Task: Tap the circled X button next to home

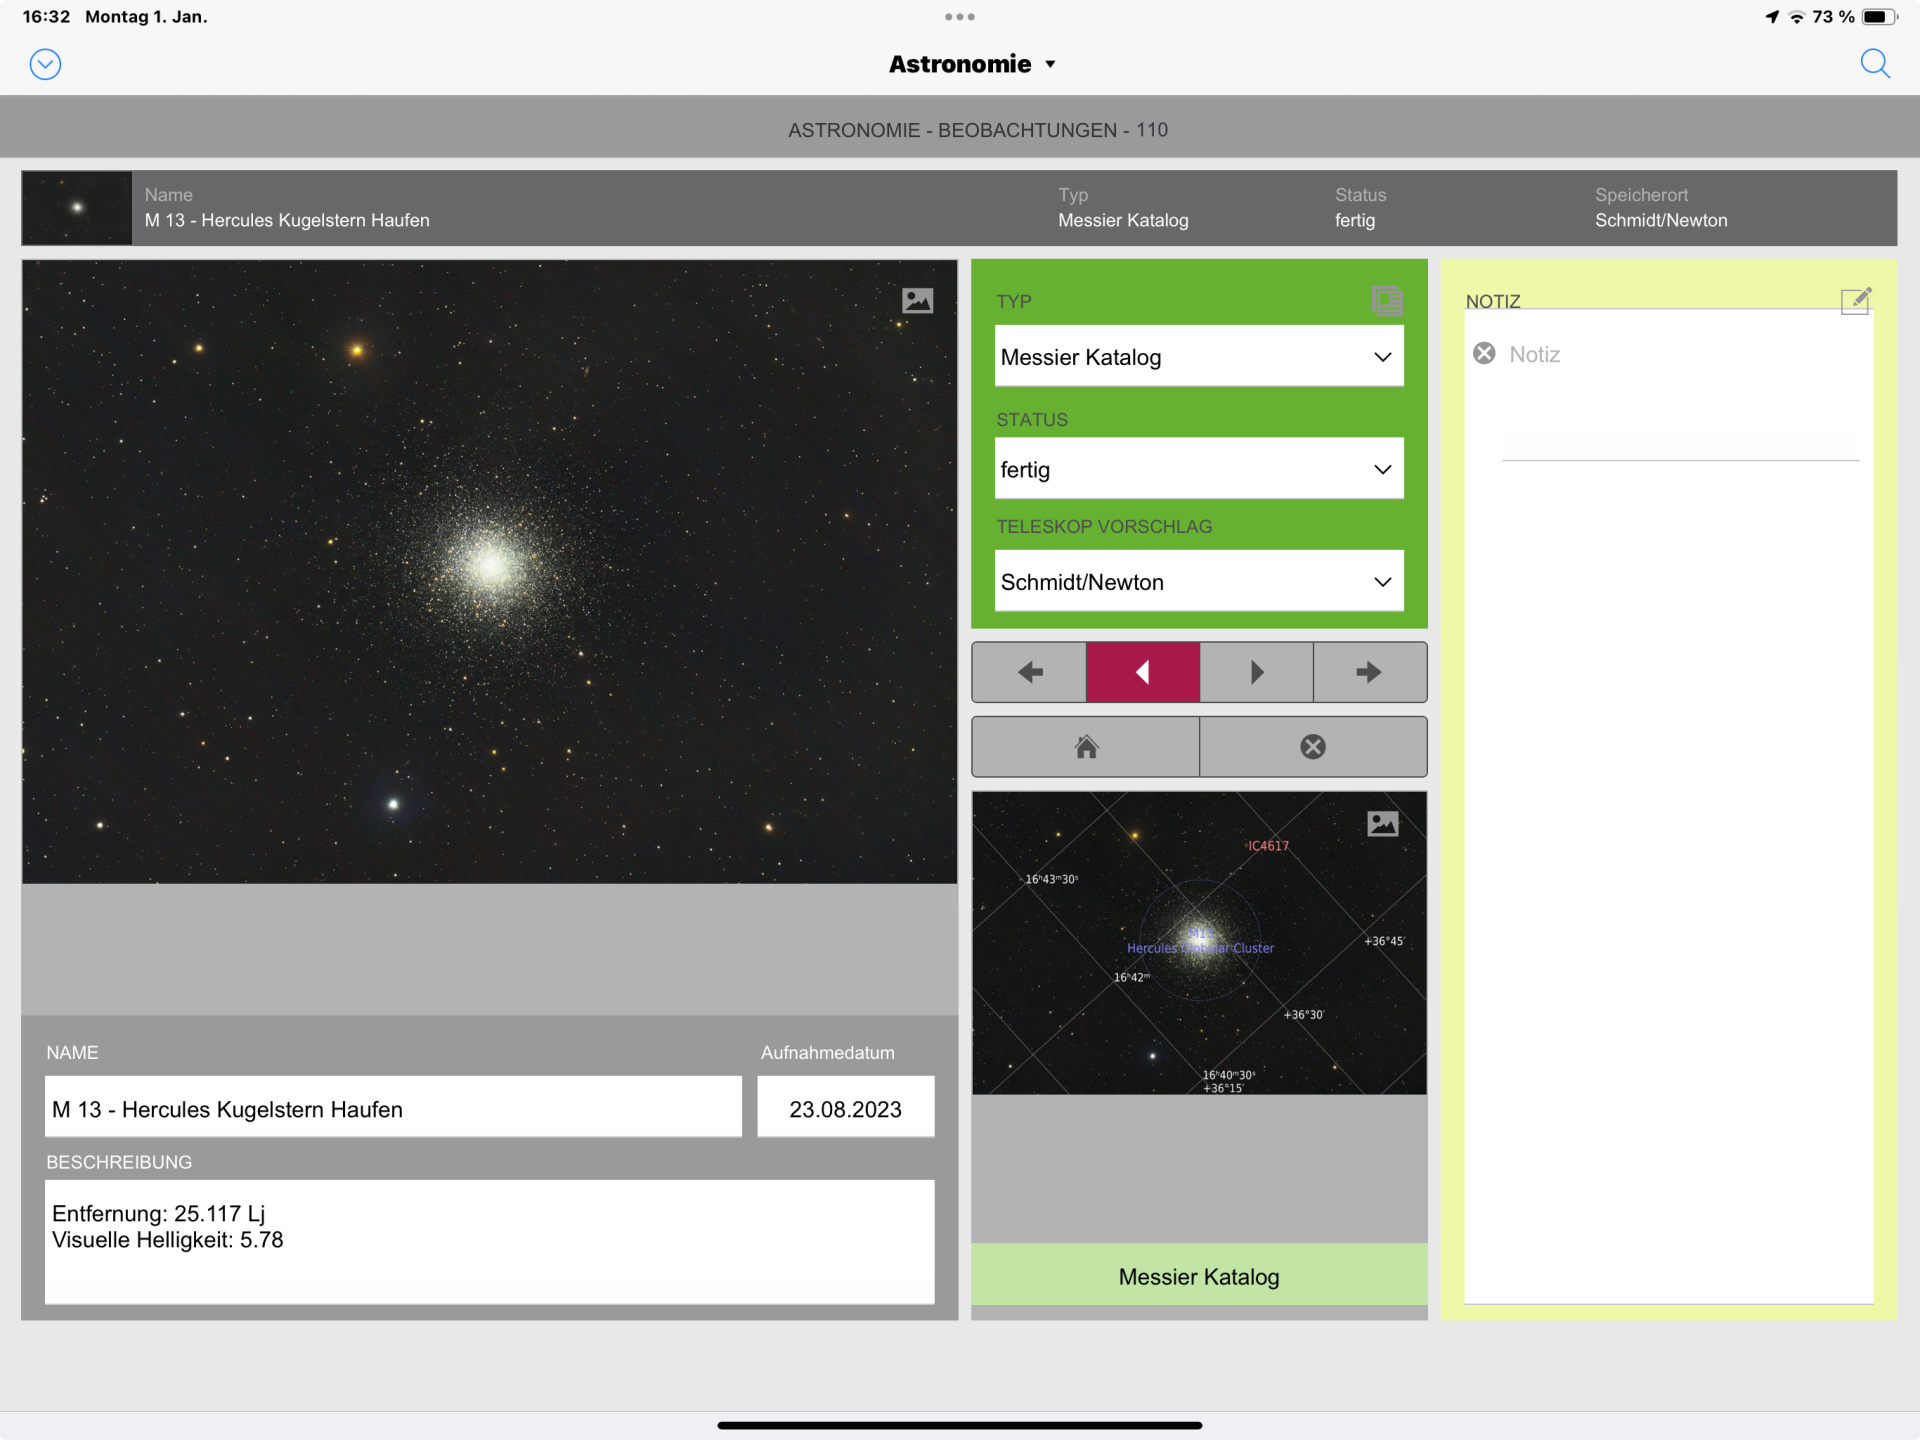Action: point(1313,747)
